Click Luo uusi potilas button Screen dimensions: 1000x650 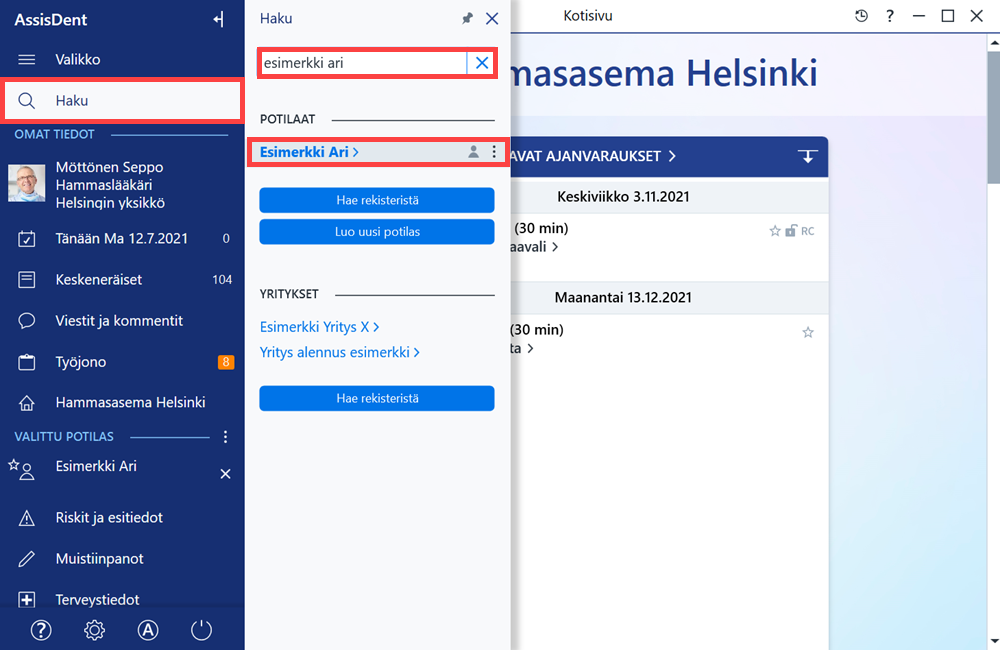pyautogui.click(x=377, y=232)
